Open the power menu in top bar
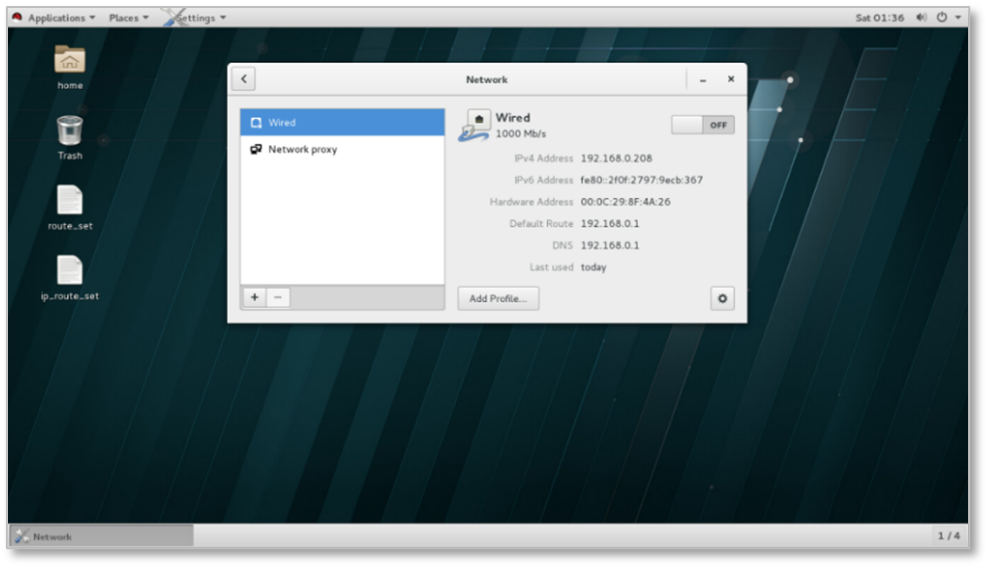 945,17
